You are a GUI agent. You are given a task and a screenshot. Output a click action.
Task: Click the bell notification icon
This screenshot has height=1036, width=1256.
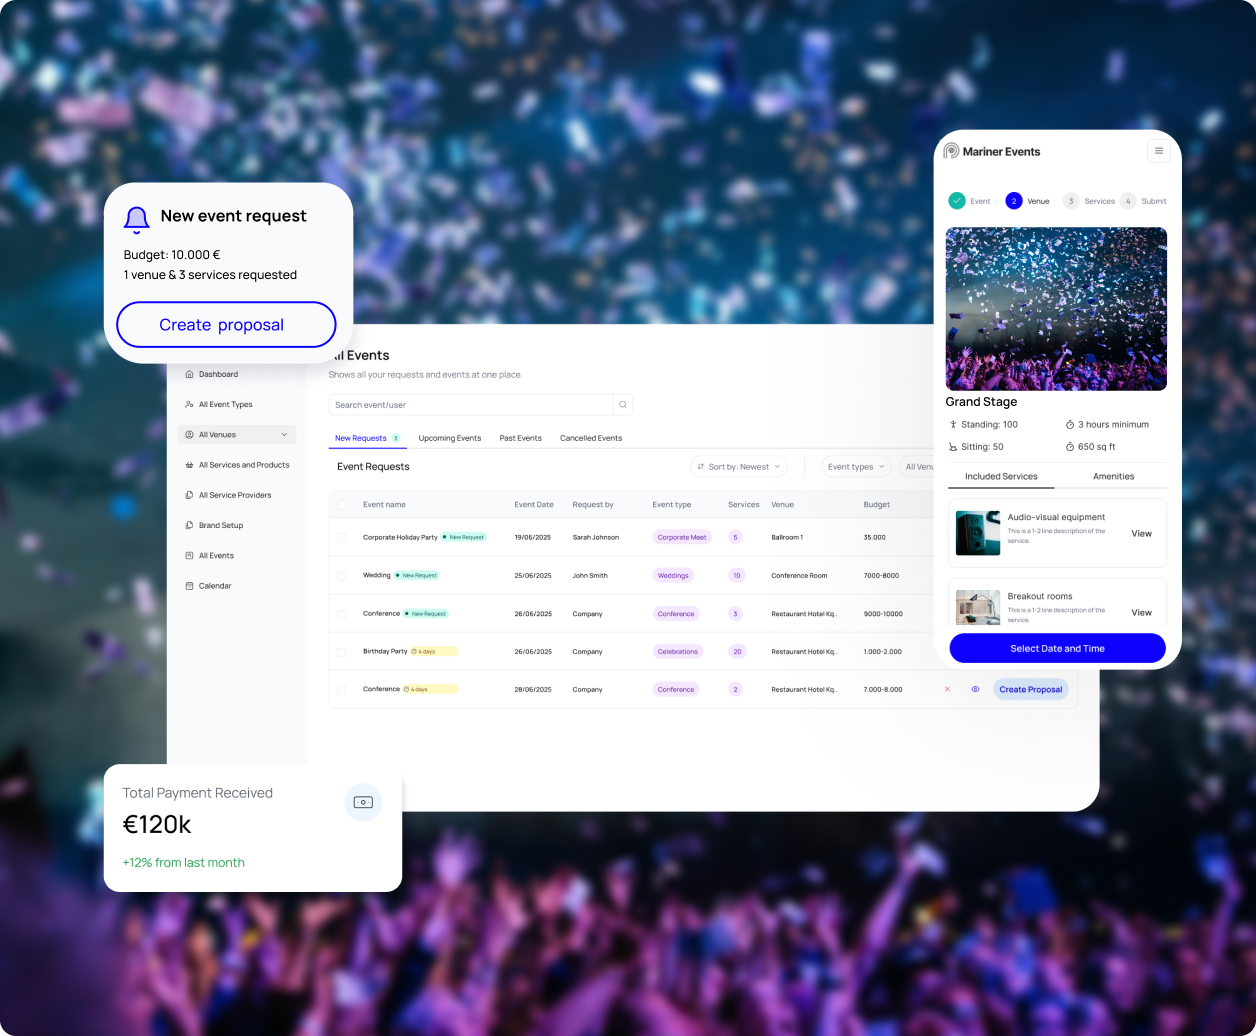(x=137, y=218)
